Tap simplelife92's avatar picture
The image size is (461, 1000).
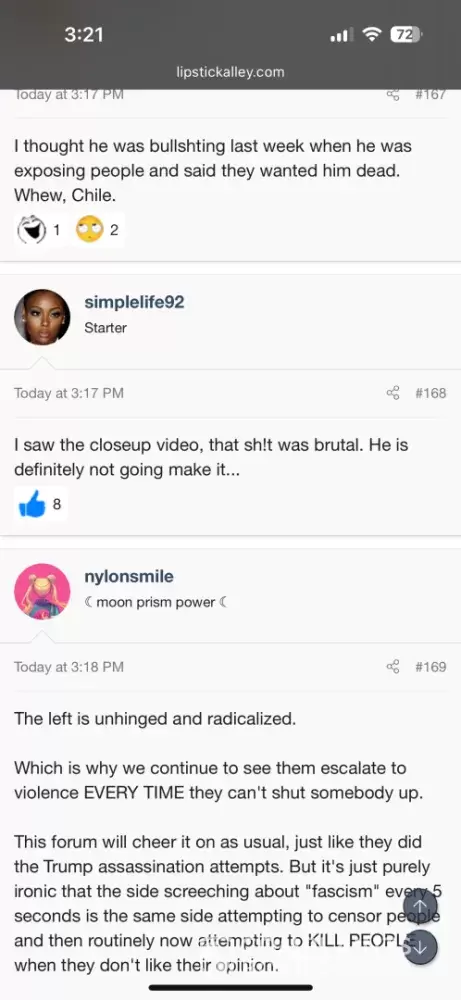(x=42, y=317)
